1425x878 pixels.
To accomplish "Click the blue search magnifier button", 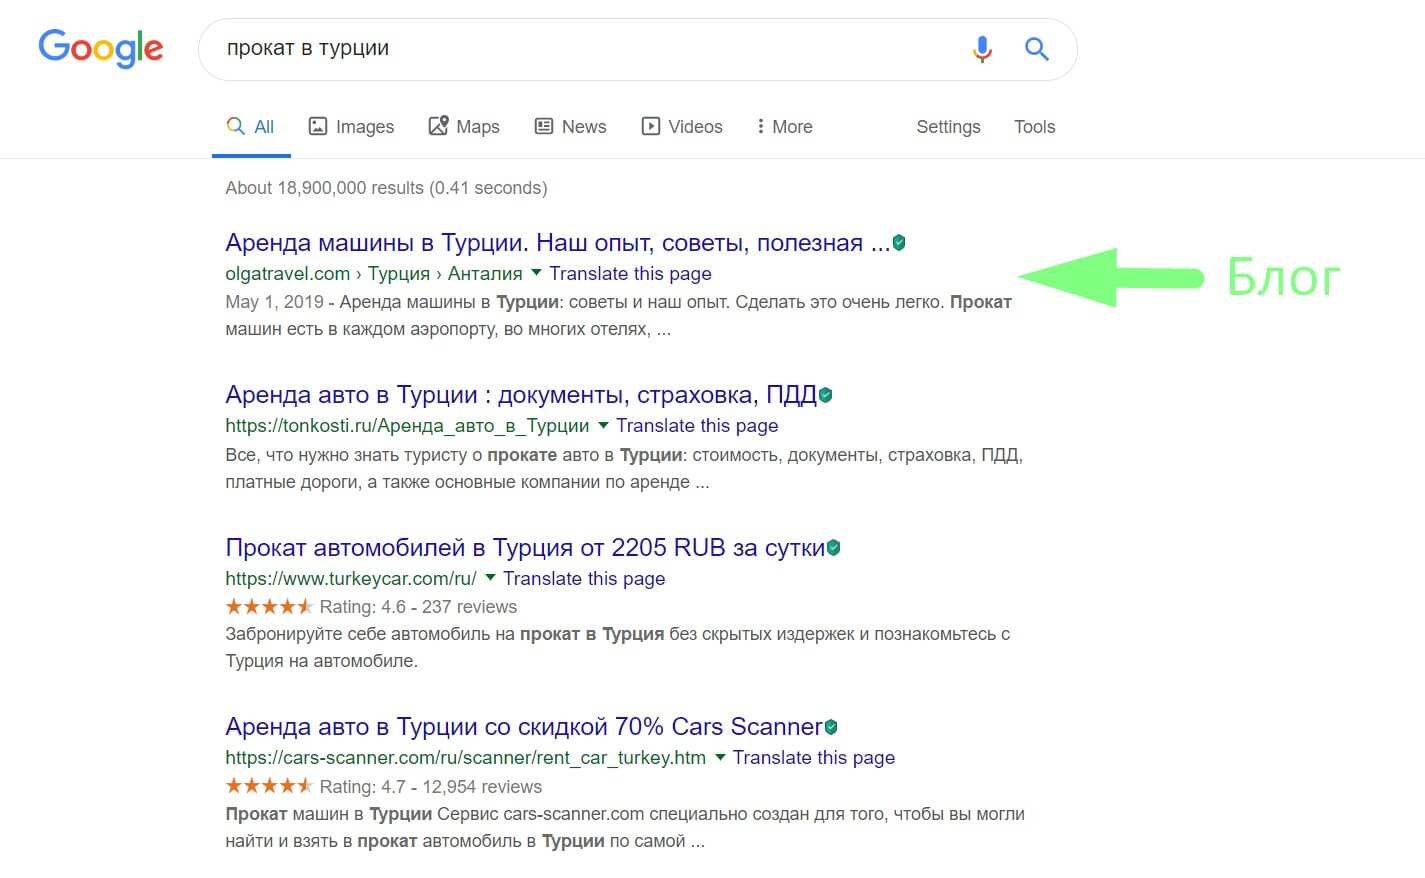I will tap(1037, 48).
